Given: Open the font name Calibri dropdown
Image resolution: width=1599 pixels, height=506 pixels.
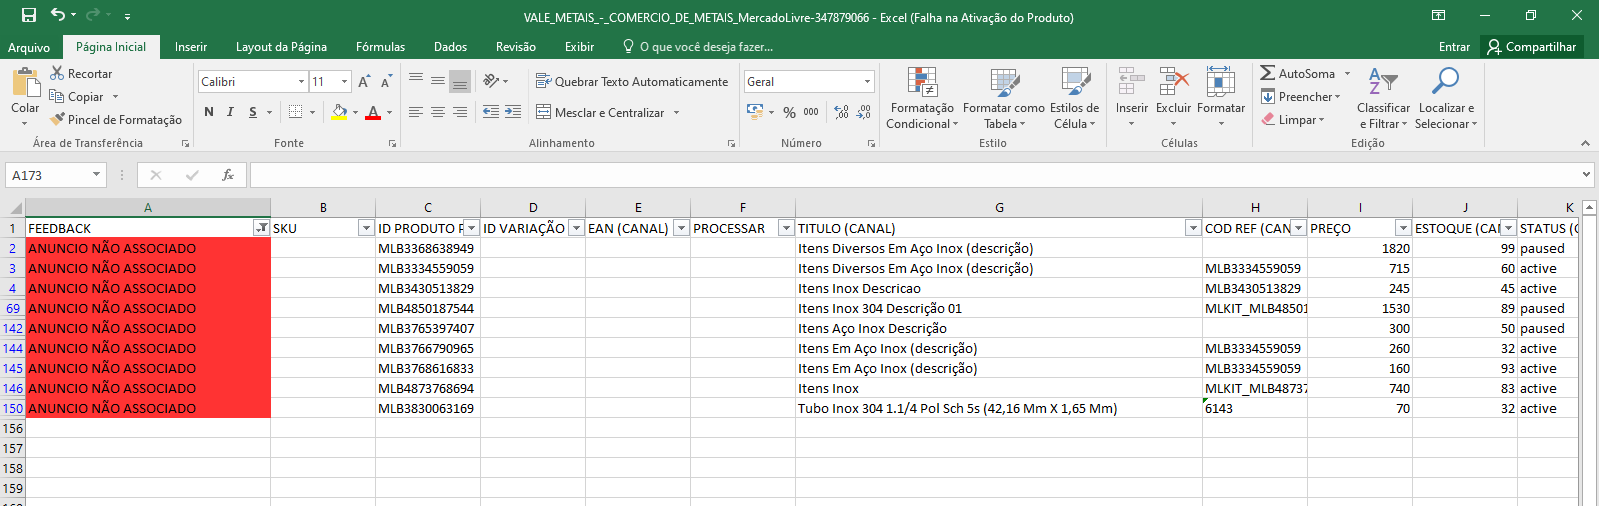Looking at the screenshot, I should [x=301, y=82].
